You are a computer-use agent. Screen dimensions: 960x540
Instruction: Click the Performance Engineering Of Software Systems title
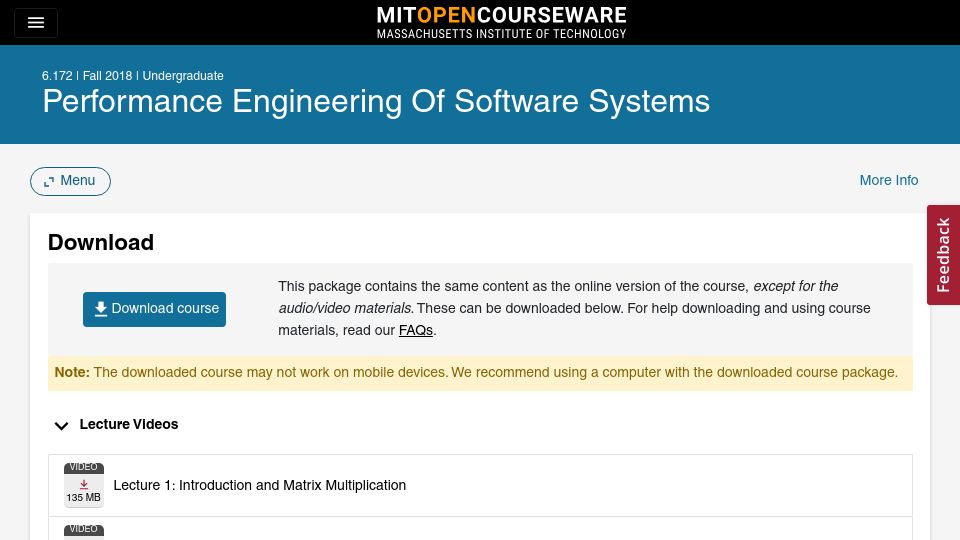[376, 101]
